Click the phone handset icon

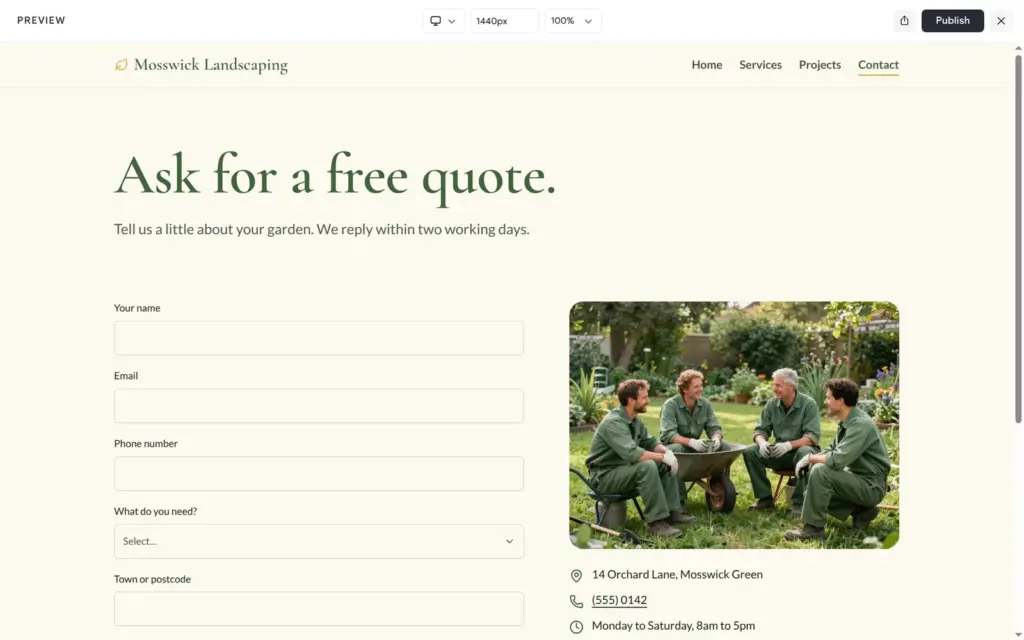pyautogui.click(x=576, y=601)
